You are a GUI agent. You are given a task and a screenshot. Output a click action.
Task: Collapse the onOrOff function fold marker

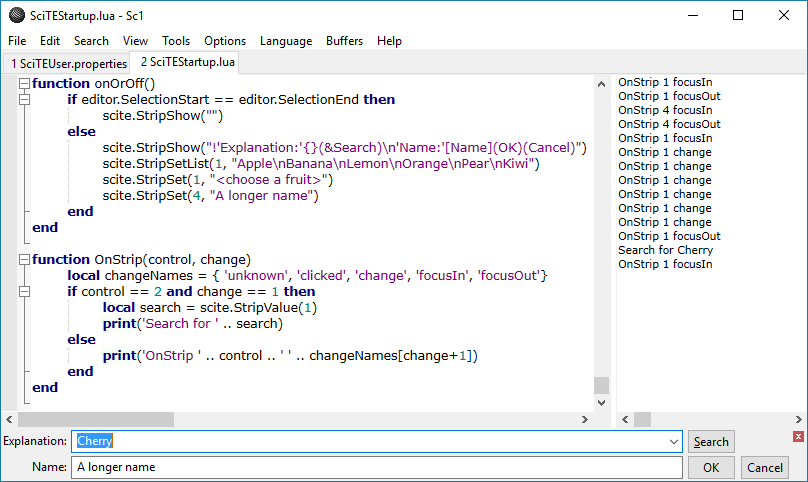tap(23, 84)
